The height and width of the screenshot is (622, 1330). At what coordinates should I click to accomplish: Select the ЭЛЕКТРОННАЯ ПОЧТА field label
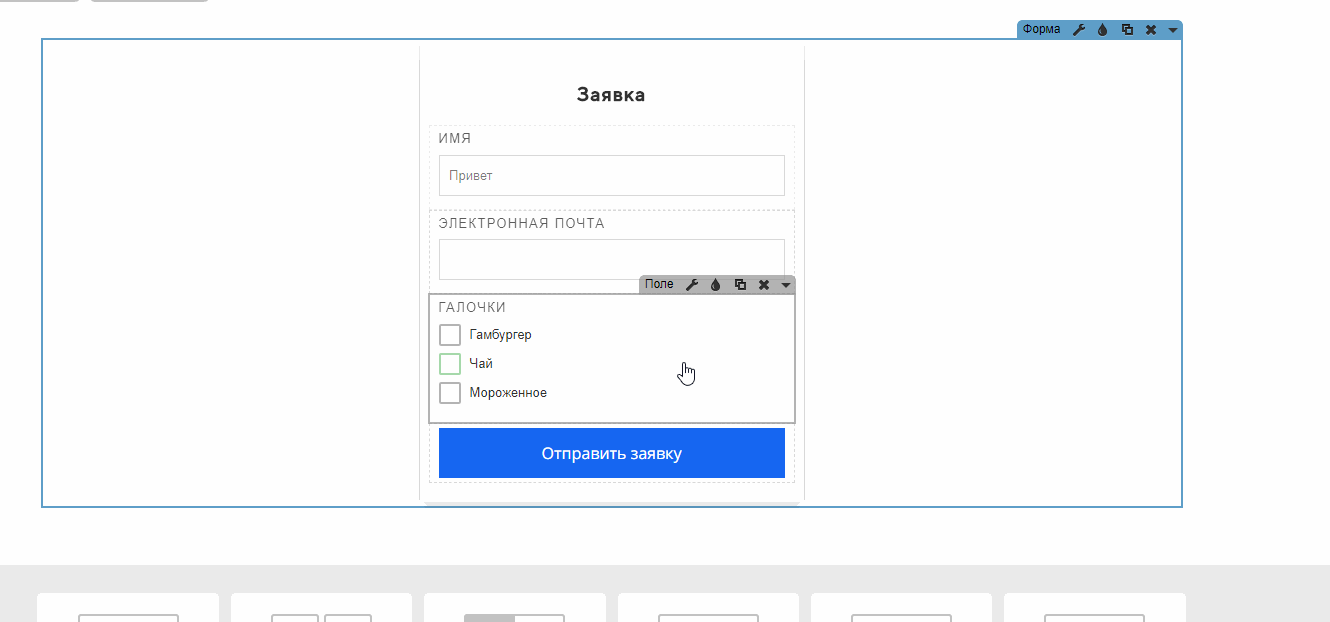tap(522, 223)
